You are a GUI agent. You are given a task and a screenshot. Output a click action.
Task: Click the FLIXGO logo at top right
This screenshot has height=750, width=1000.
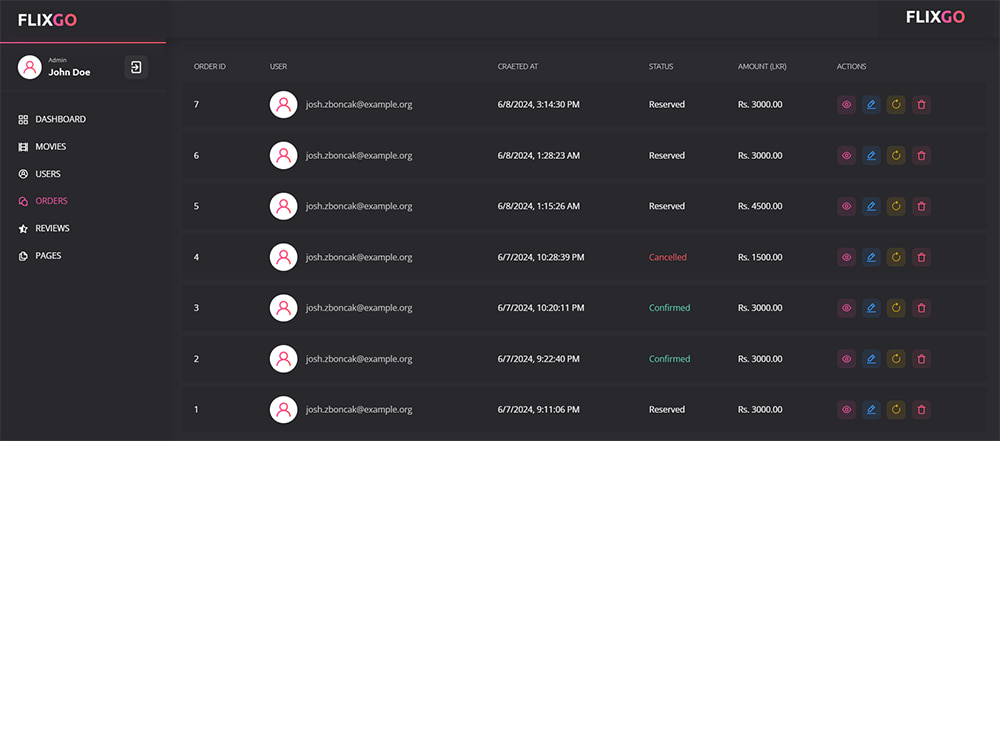coord(936,17)
